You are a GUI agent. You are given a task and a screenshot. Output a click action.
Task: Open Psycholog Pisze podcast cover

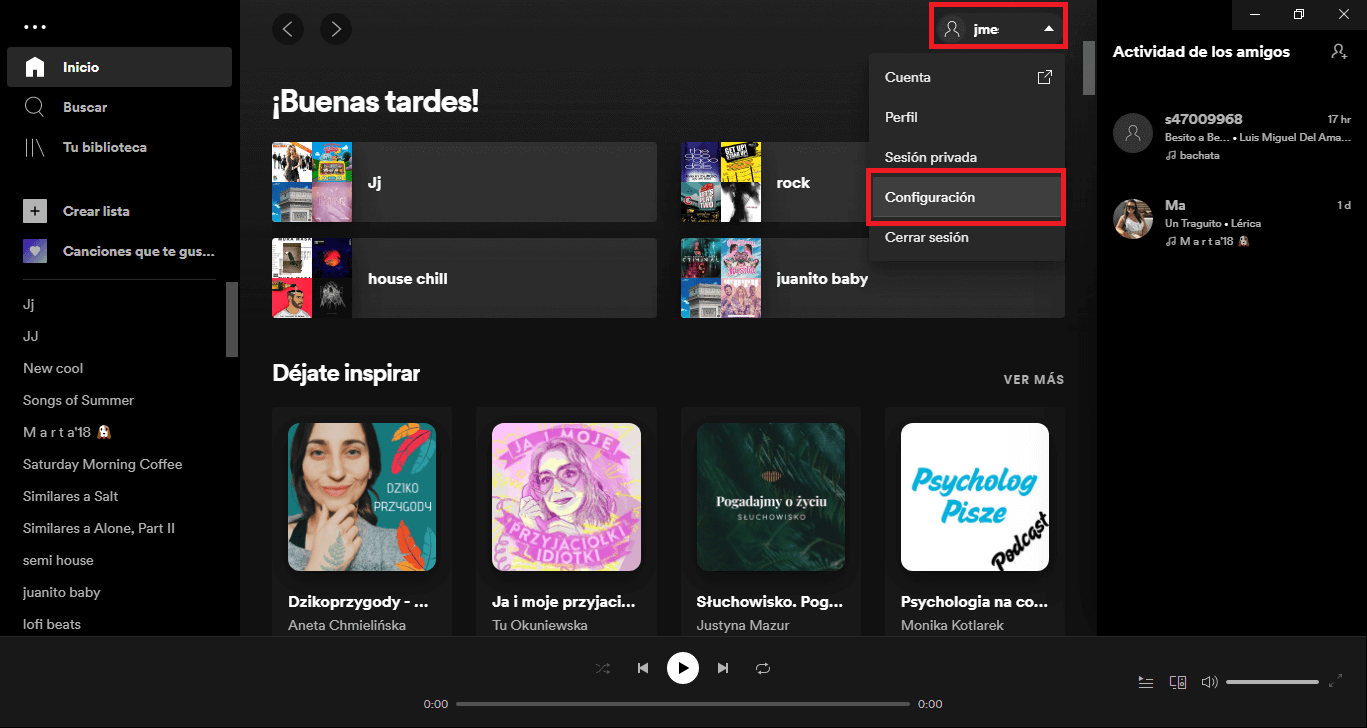[975, 497]
